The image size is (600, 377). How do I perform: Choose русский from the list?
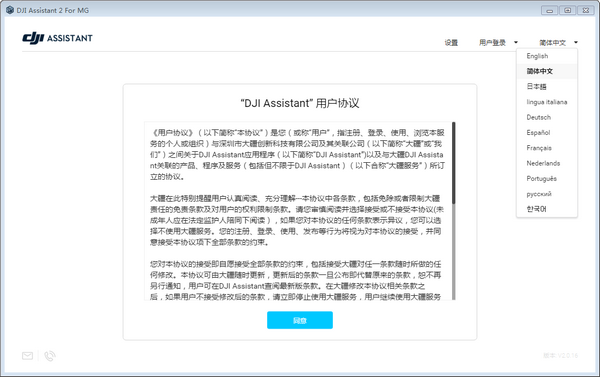[547, 194]
